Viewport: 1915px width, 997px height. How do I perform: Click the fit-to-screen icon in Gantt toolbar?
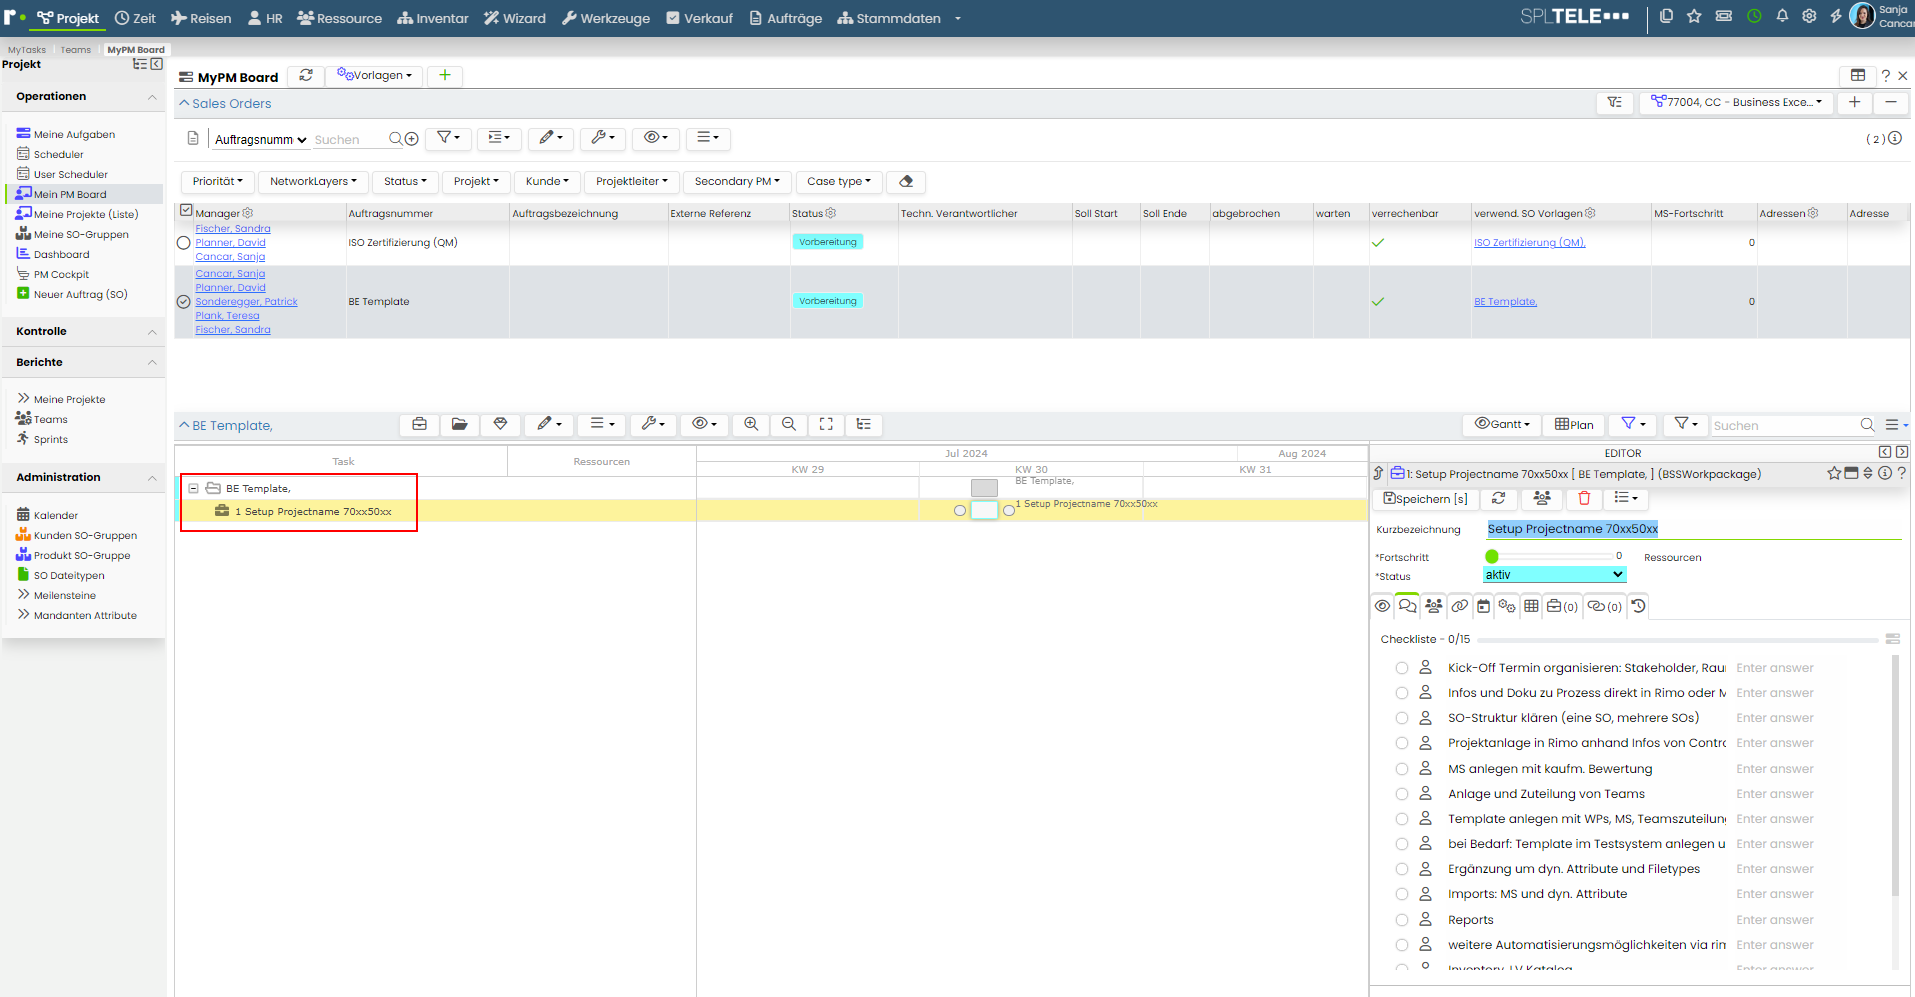[826, 424]
